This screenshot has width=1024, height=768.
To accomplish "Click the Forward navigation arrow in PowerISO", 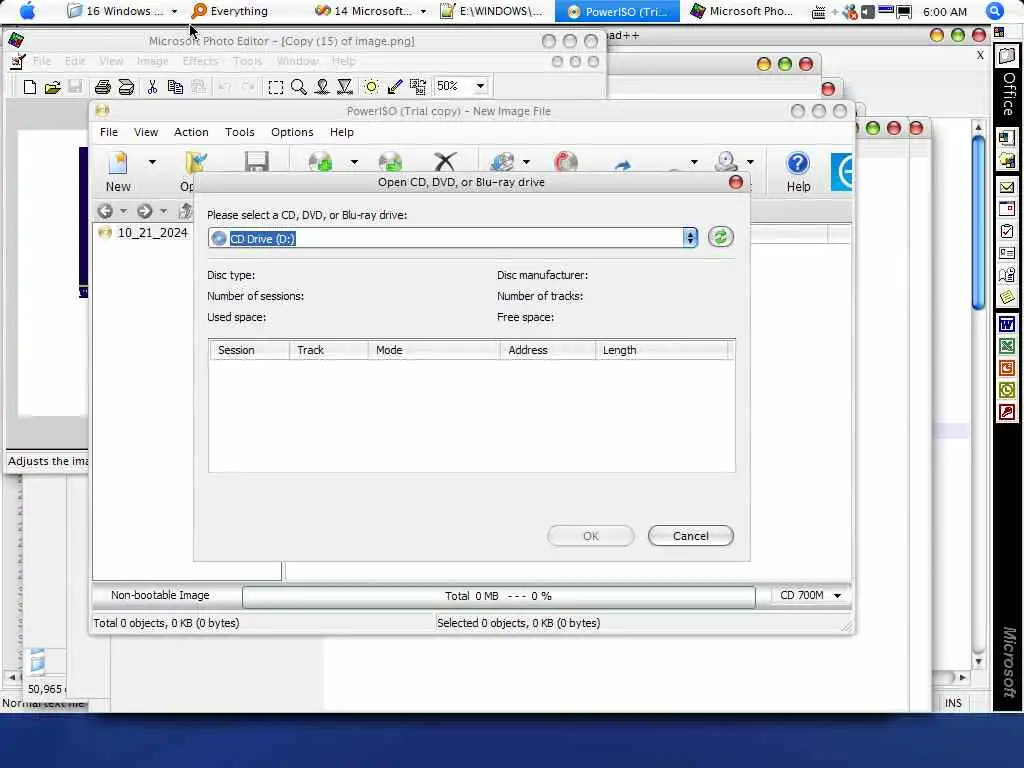I will (x=145, y=211).
